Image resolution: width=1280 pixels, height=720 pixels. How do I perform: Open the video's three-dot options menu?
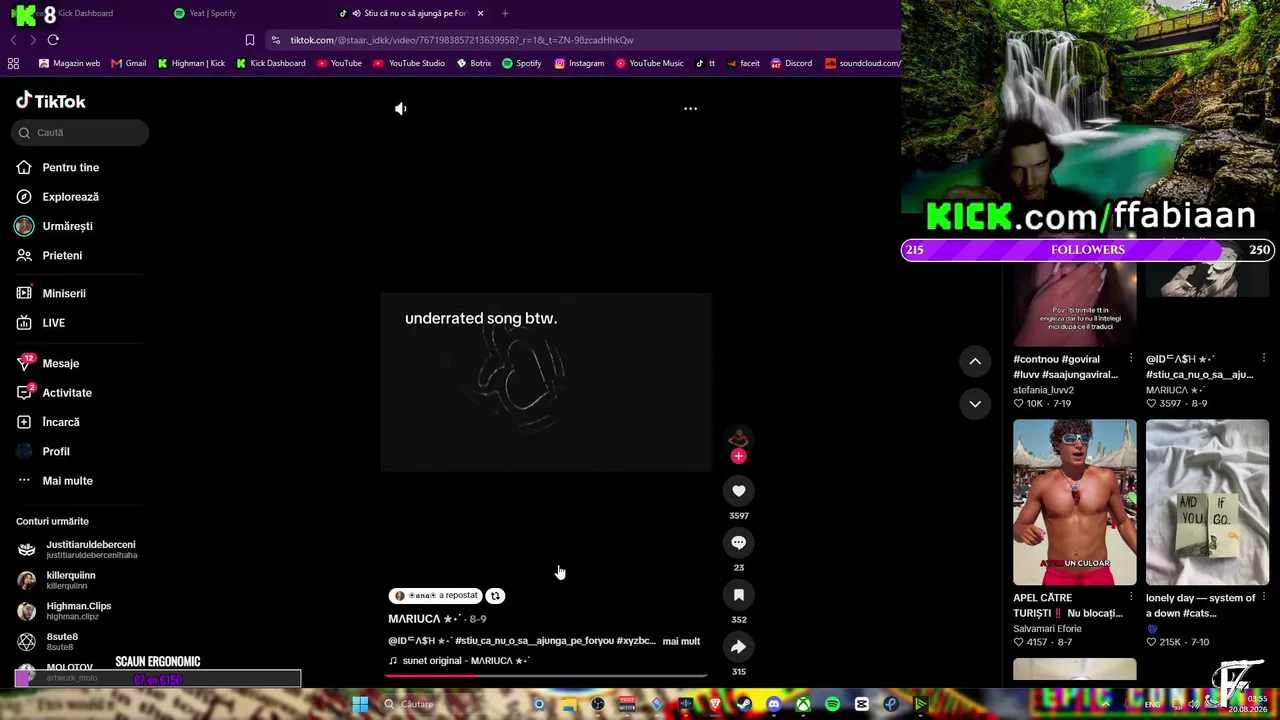coord(690,108)
